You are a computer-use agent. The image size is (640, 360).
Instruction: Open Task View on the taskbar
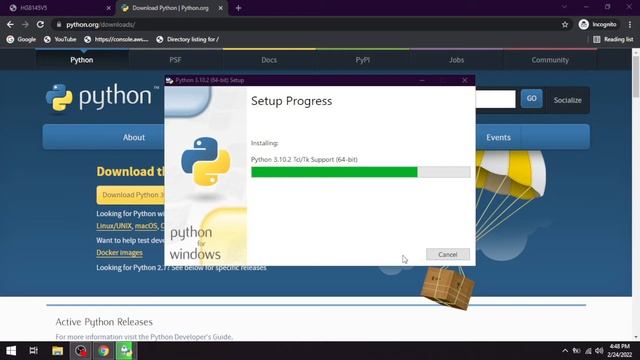(x=33, y=351)
